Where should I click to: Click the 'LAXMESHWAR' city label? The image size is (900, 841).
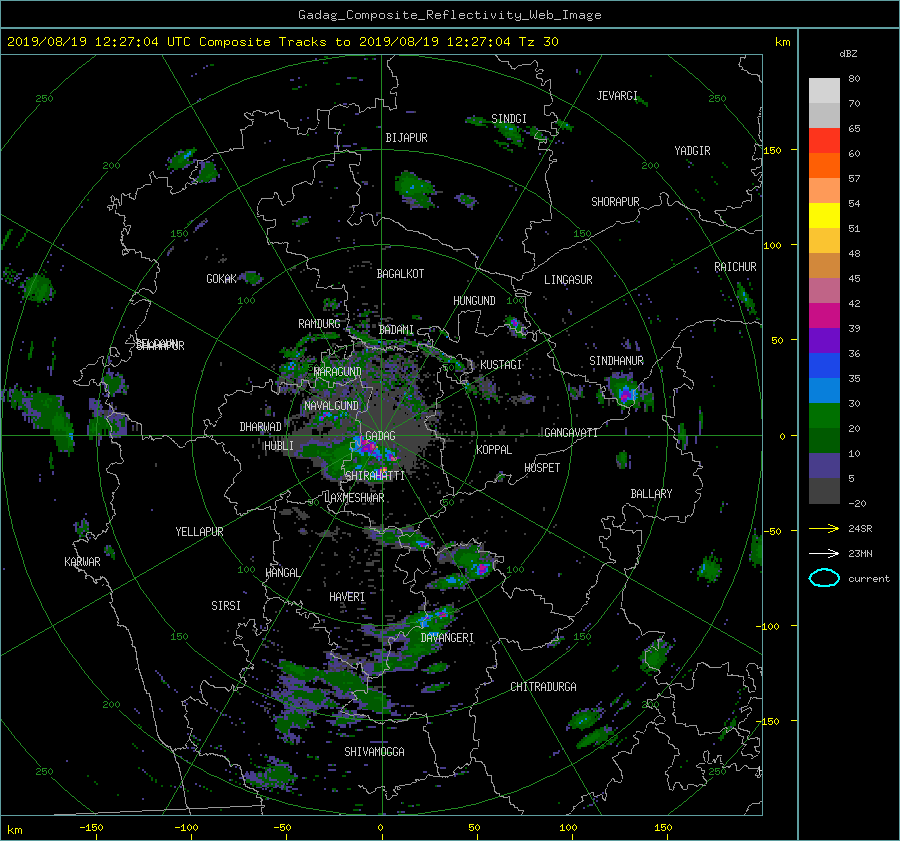(x=354, y=498)
